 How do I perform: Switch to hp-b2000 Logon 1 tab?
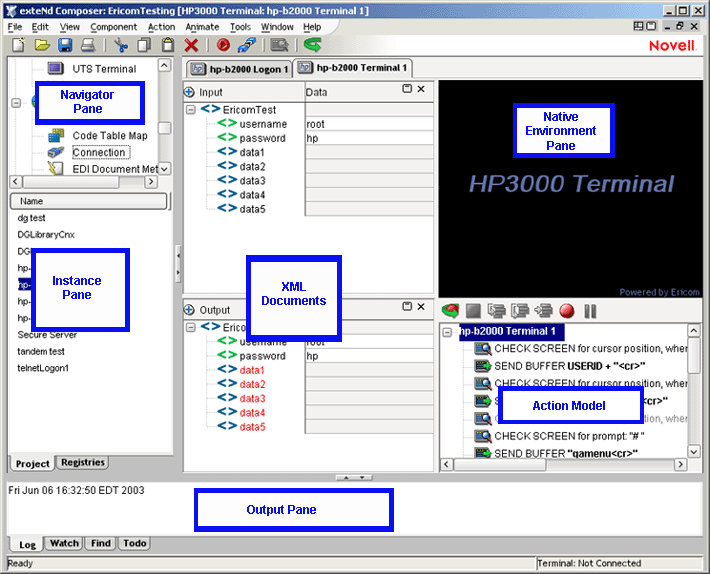click(x=239, y=69)
